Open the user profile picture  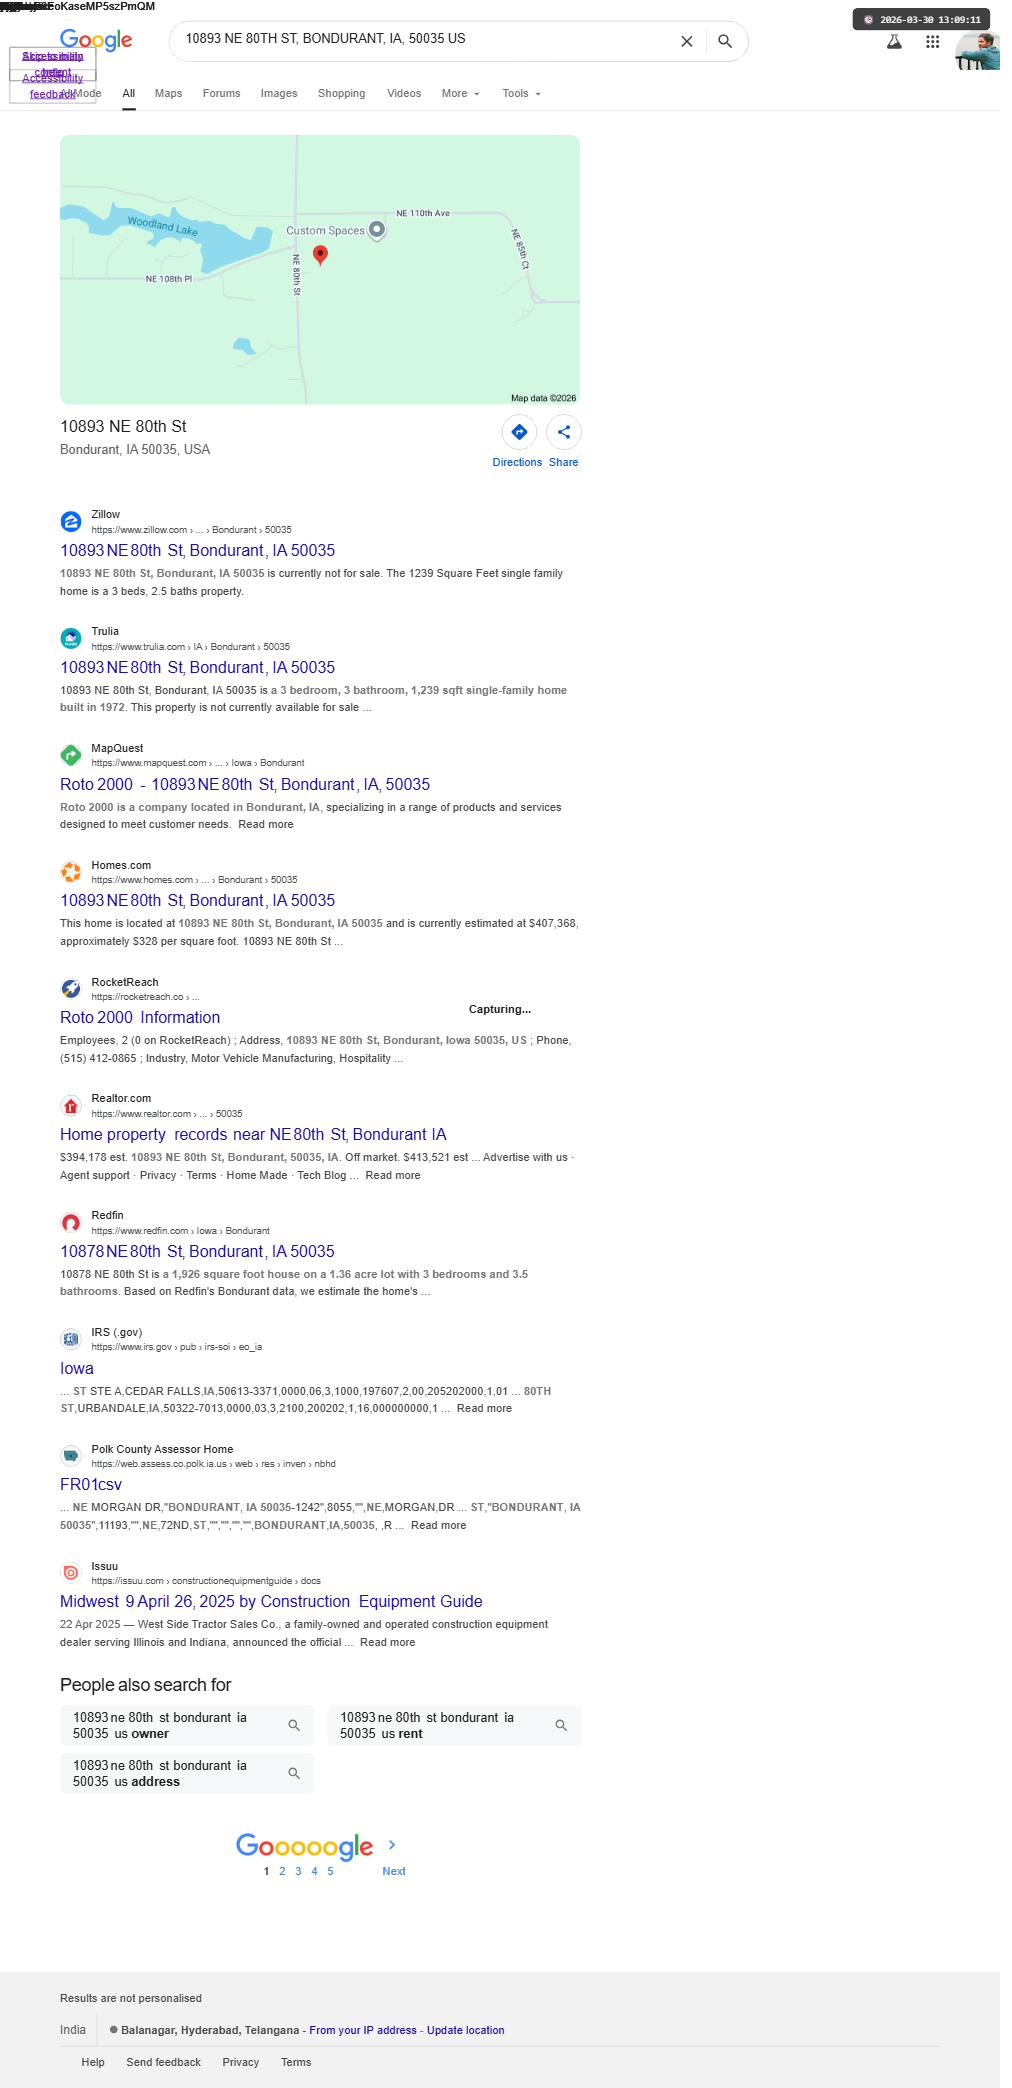pos(977,51)
